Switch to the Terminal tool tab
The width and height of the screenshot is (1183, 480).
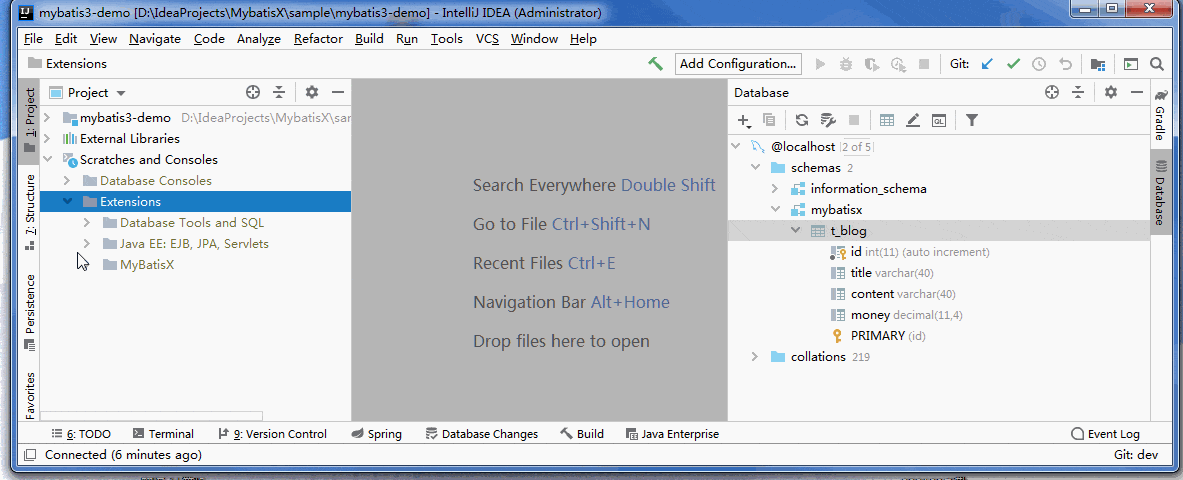[x=163, y=434]
